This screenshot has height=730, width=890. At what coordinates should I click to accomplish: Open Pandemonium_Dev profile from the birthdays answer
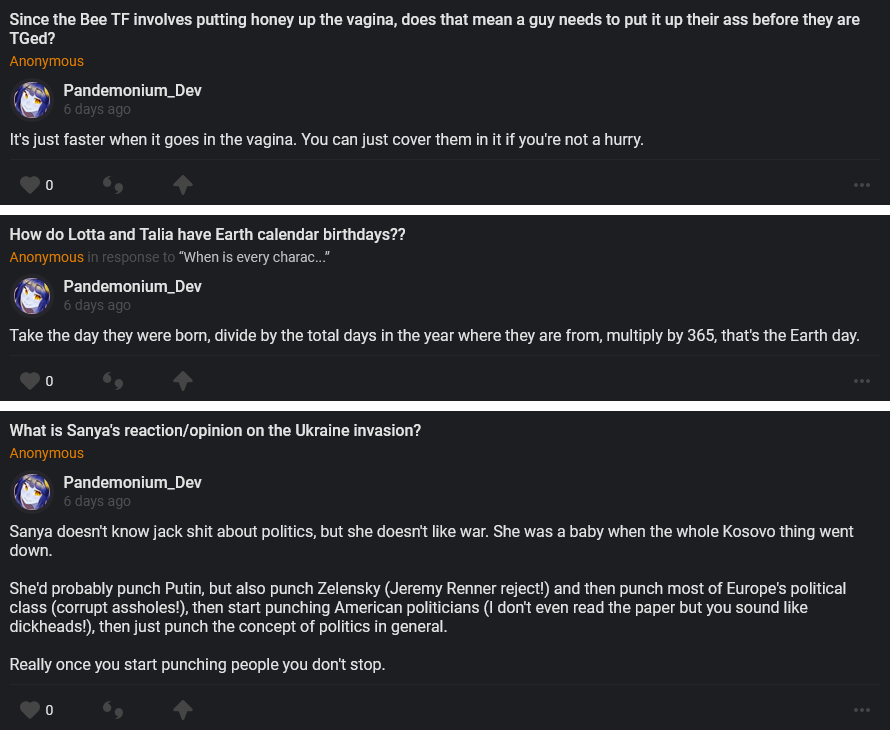[132, 287]
